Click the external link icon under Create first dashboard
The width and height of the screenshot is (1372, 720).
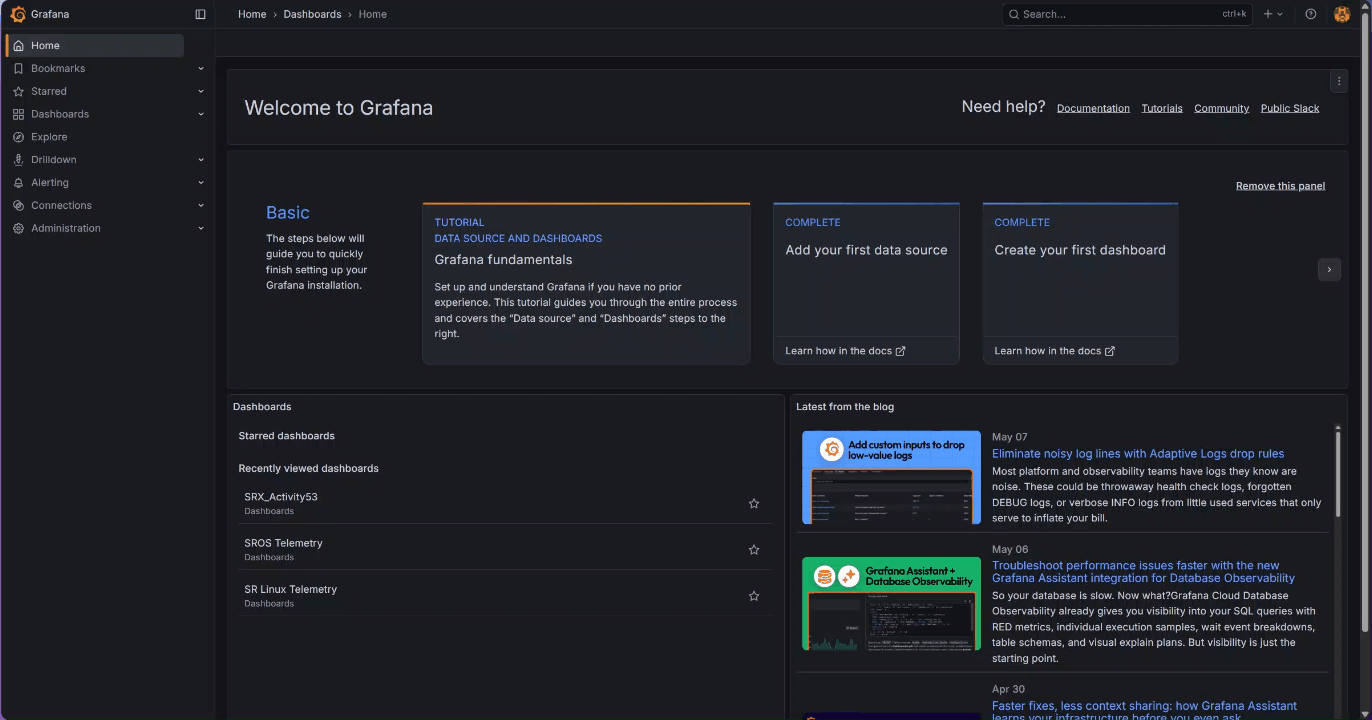(1110, 351)
